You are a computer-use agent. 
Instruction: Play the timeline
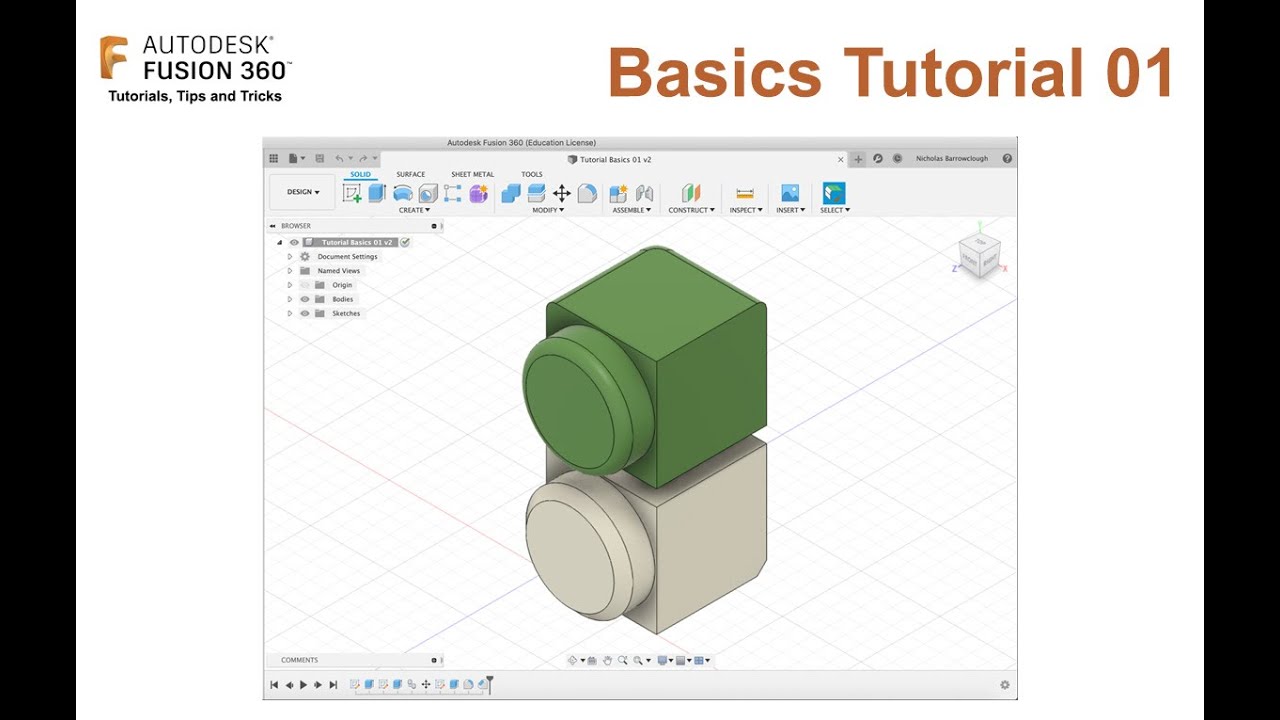pyautogui.click(x=303, y=685)
